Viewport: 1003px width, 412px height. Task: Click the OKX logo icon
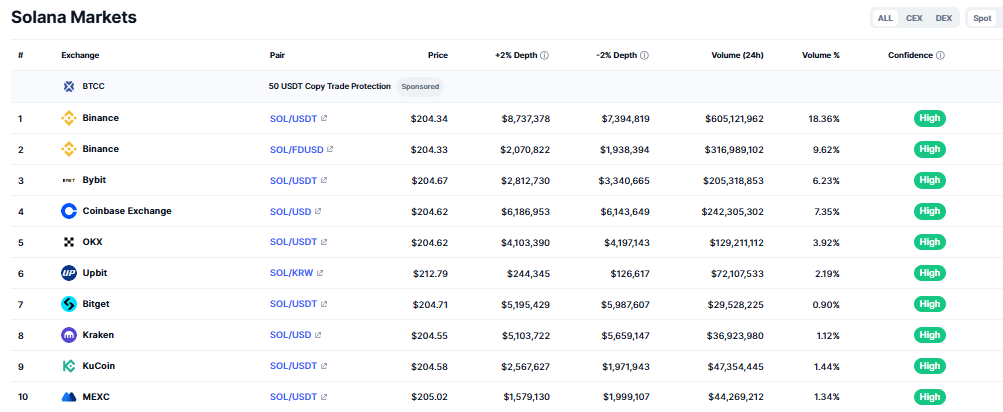click(69, 242)
